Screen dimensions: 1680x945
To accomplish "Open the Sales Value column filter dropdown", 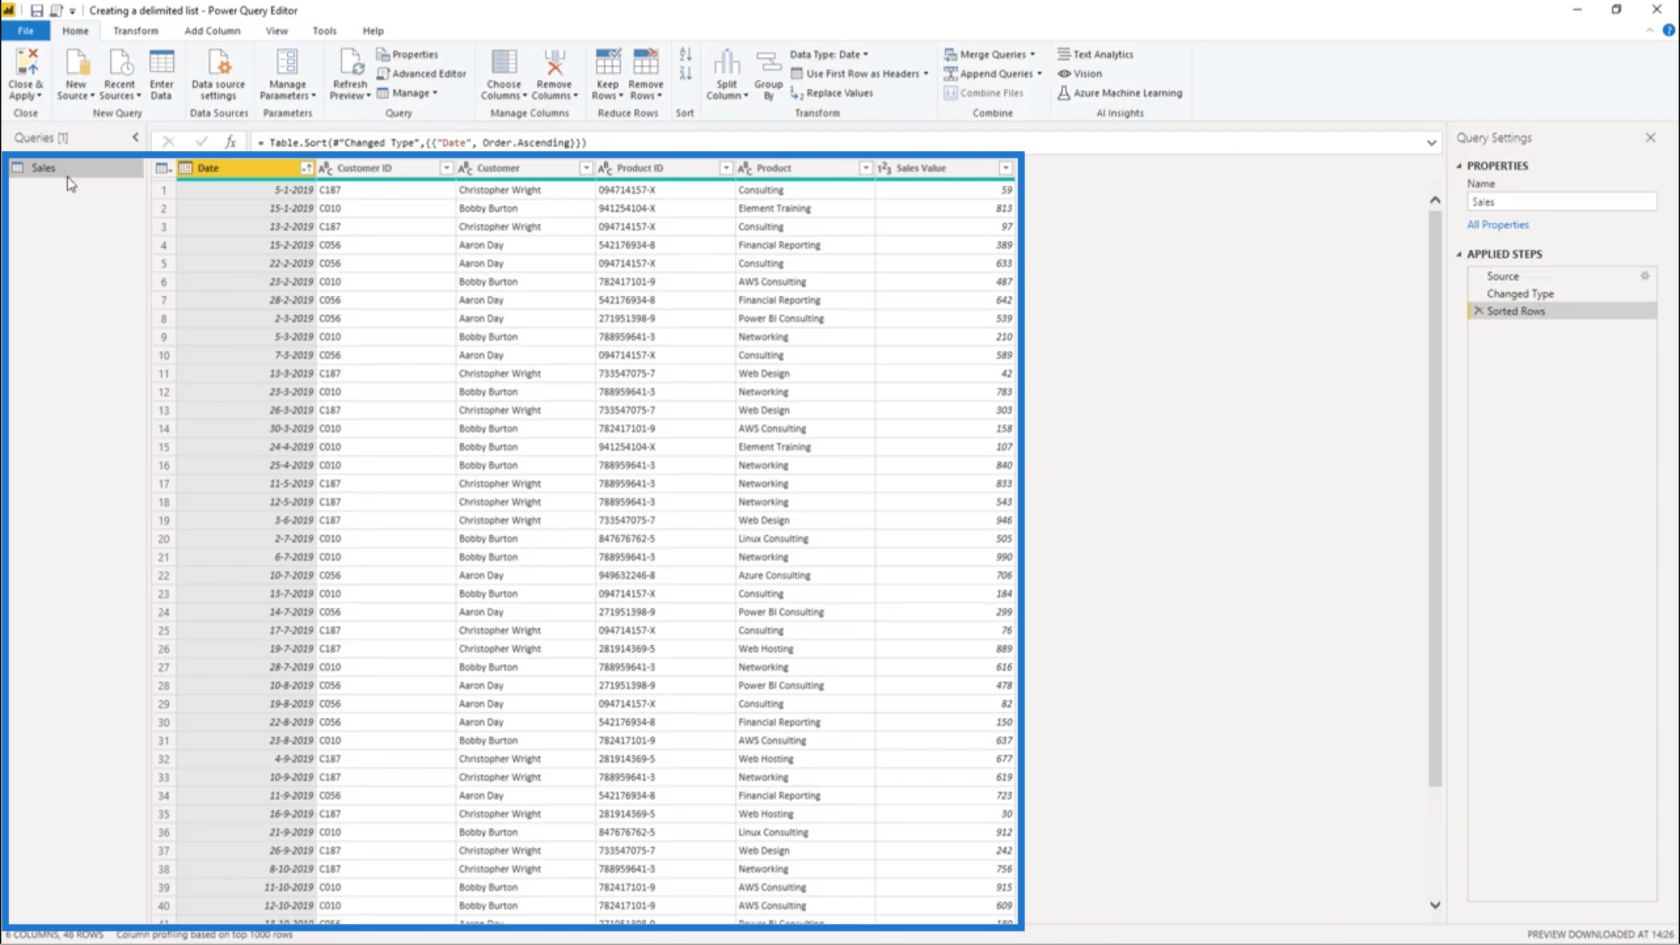I will pyautogui.click(x=1005, y=168).
